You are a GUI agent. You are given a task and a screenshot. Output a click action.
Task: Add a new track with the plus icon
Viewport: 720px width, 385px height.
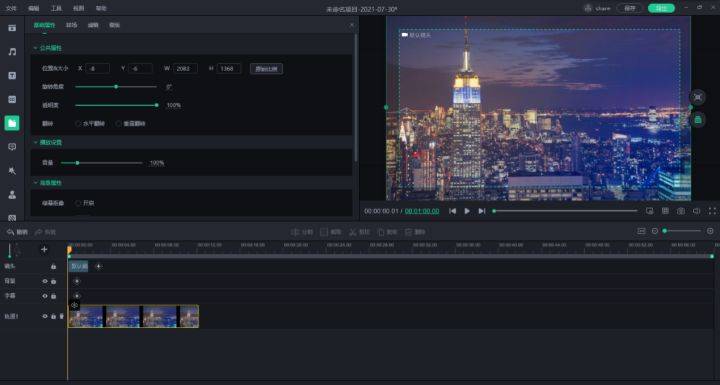(44, 249)
